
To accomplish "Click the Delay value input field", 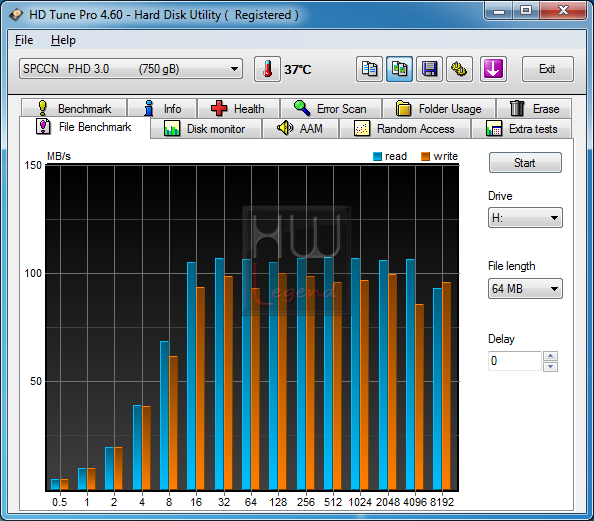I will 515,361.
